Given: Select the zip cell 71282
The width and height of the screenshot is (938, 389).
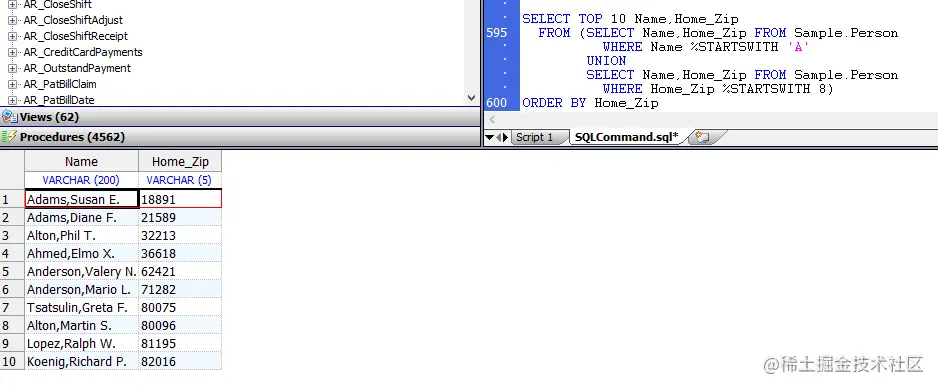Looking at the screenshot, I should click(180, 290).
